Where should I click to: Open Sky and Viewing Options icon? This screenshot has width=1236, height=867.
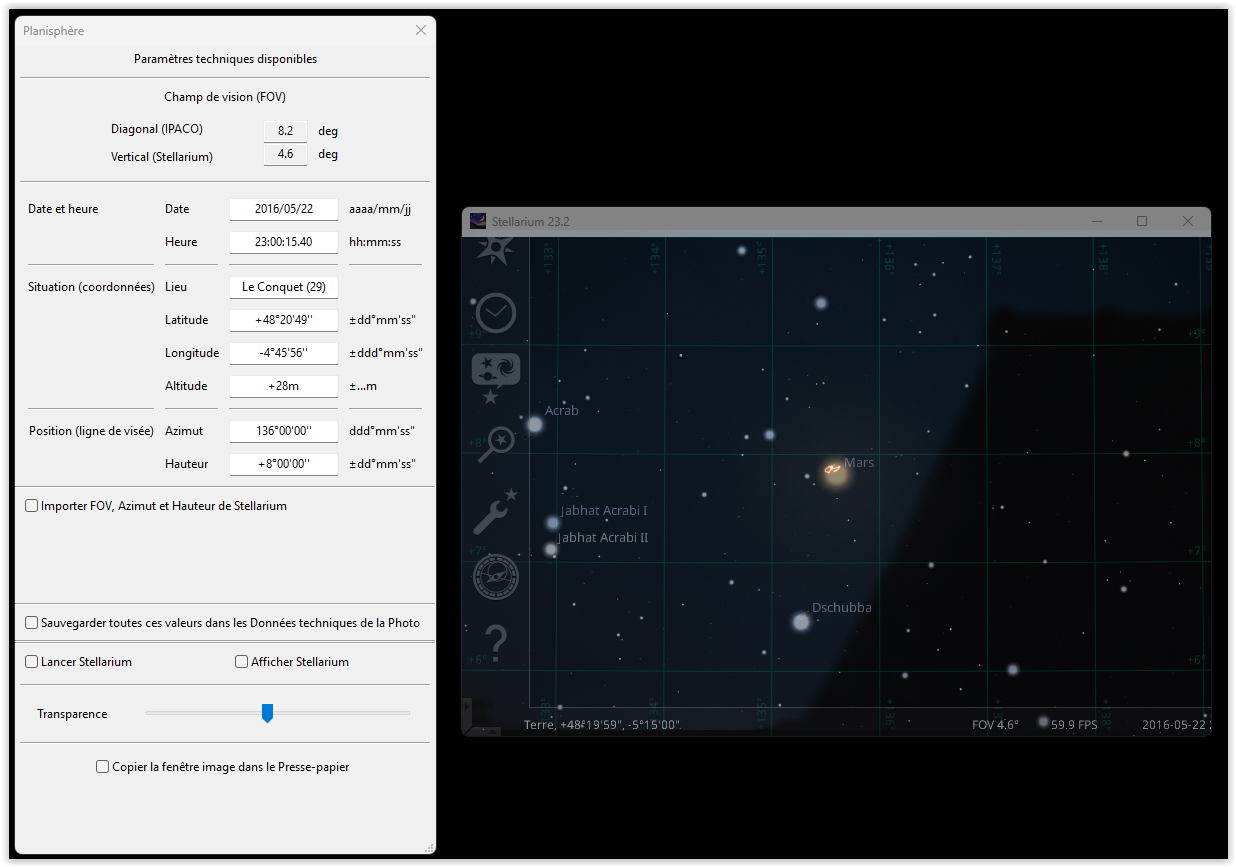point(495,377)
